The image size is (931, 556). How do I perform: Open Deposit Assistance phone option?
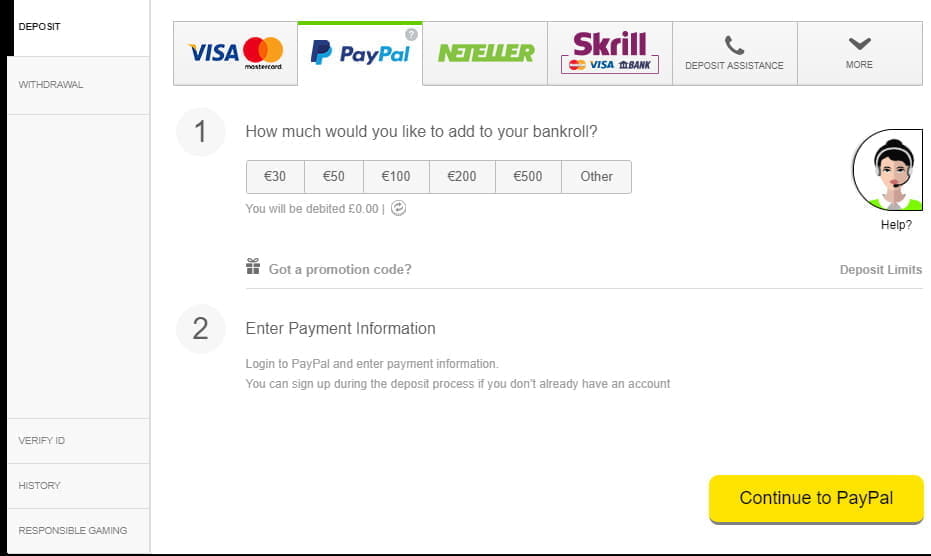click(x=734, y=53)
